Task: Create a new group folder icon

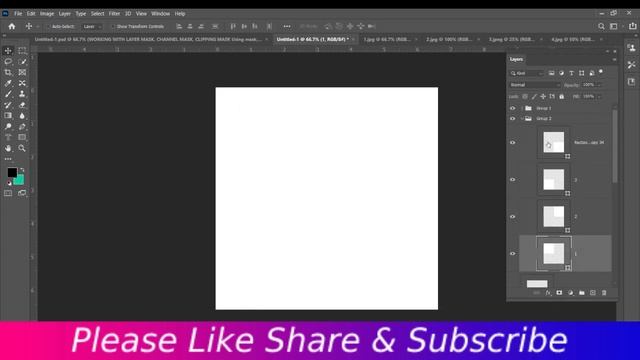Action: [x=582, y=293]
